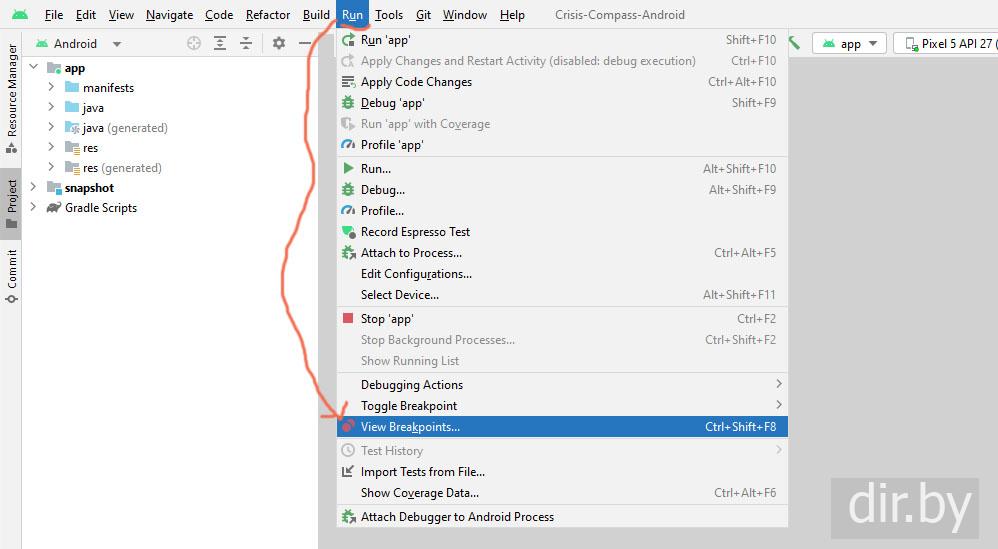Screen dimensions: 998x549
Task: Expand the snapshot module
Action: [34, 187]
